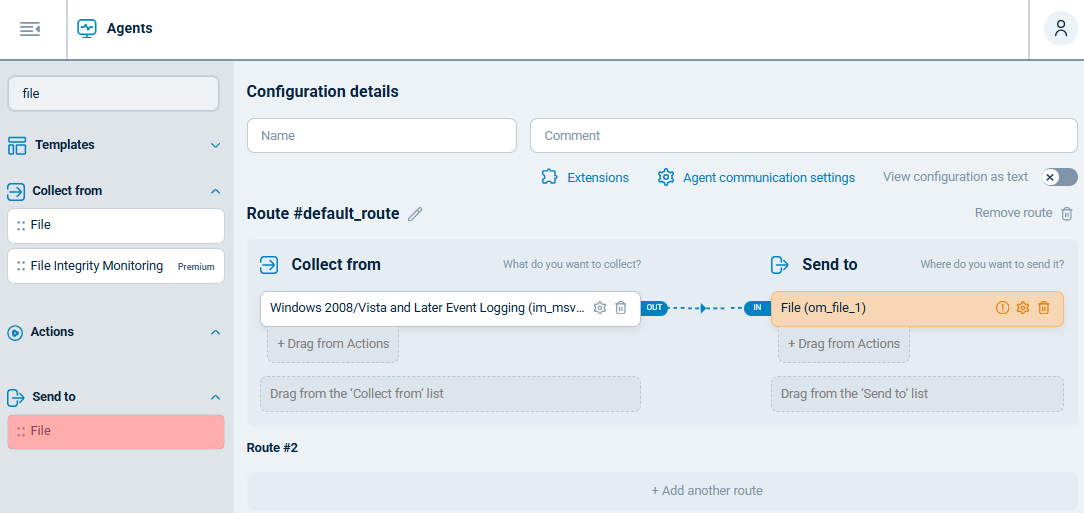Select File Integrity Monitoring module item
Viewport: 1084px width, 513px height.
(x=97, y=266)
